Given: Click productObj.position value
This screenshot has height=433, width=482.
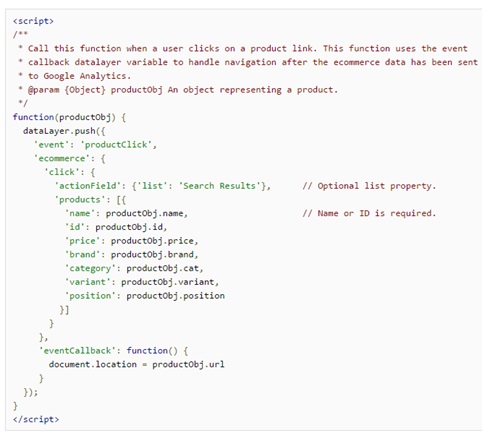Looking at the screenshot, I should 175,296.
